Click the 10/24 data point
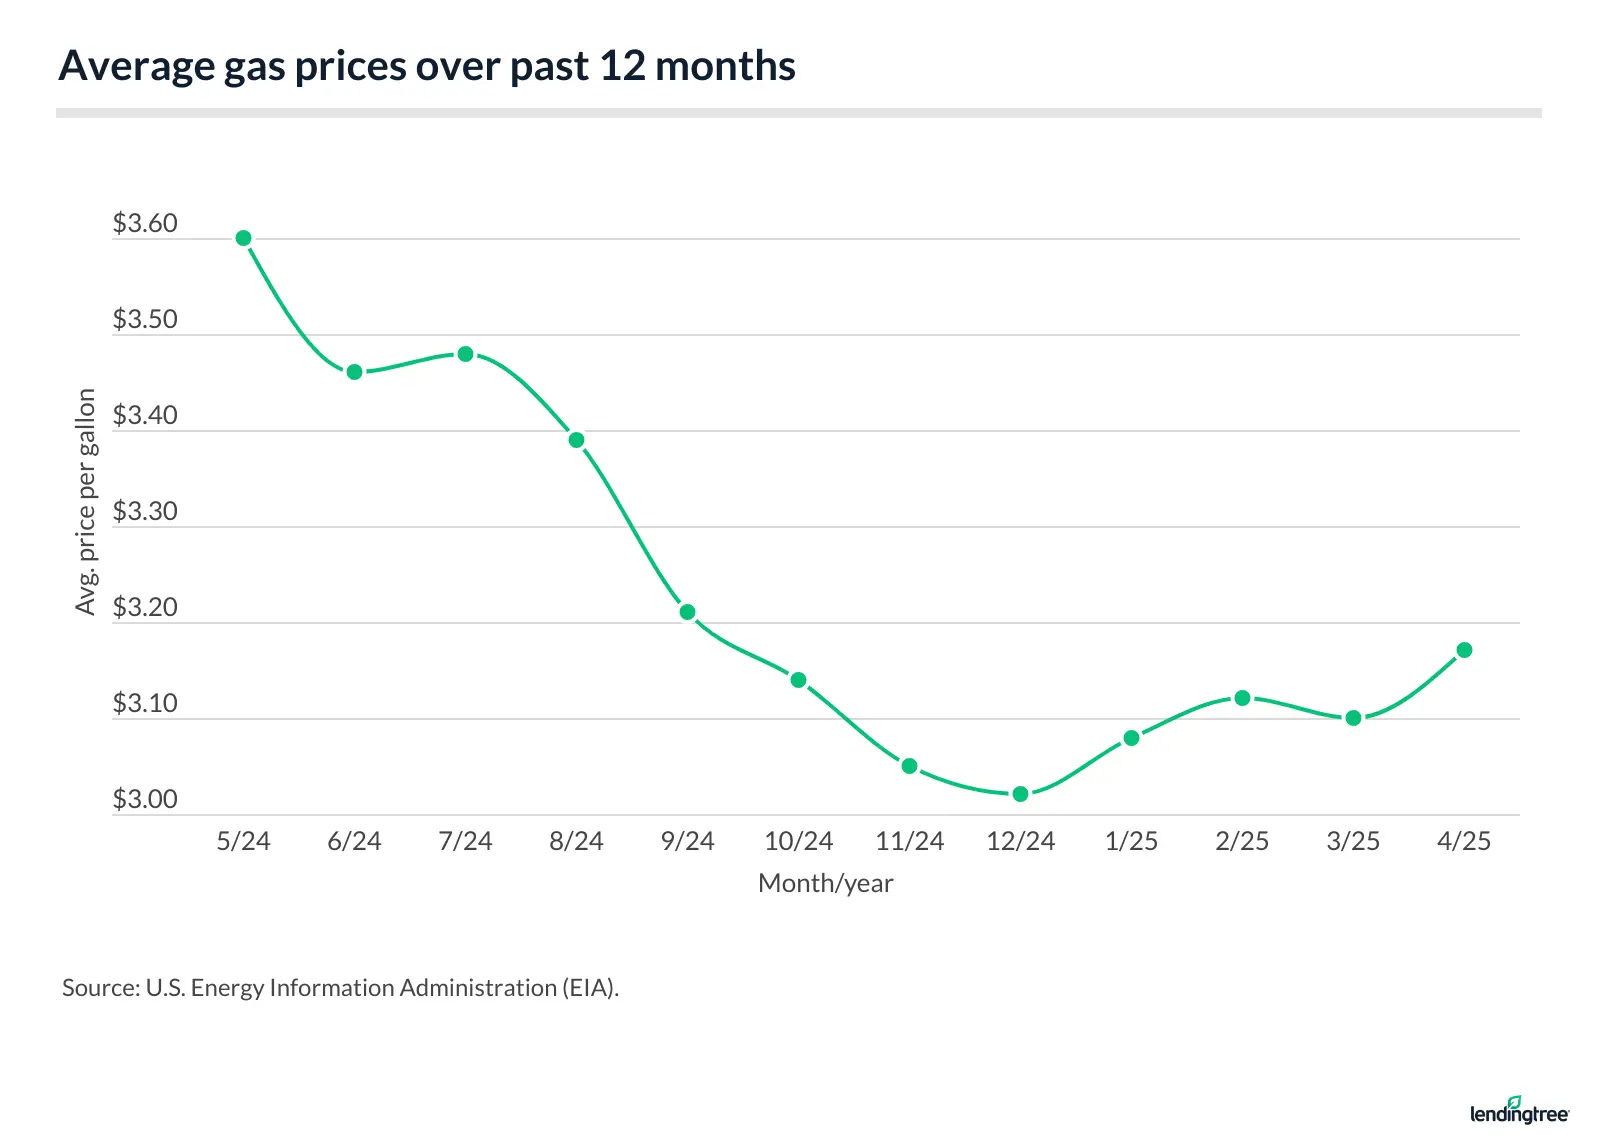This screenshot has height=1140, width=1600. [798, 680]
